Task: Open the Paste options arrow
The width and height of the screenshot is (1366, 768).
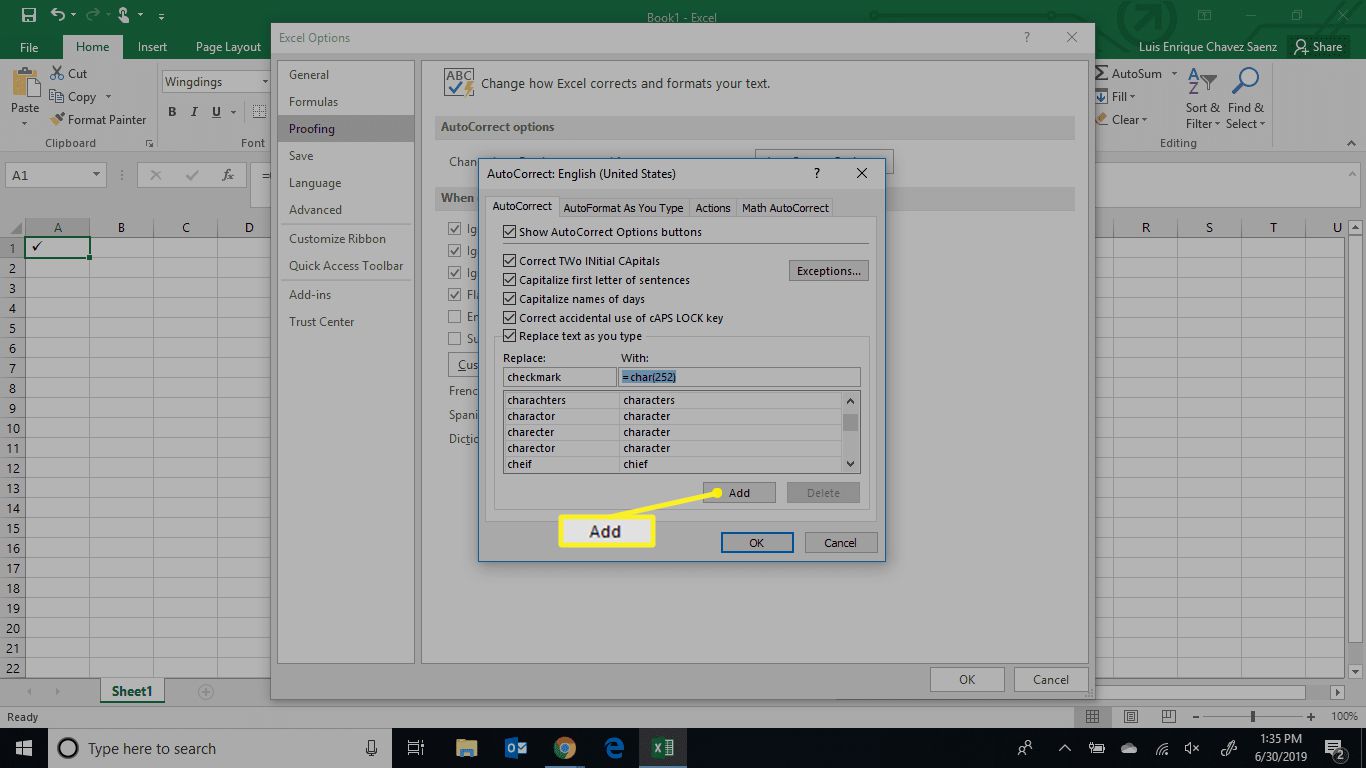Action: coord(25,123)
